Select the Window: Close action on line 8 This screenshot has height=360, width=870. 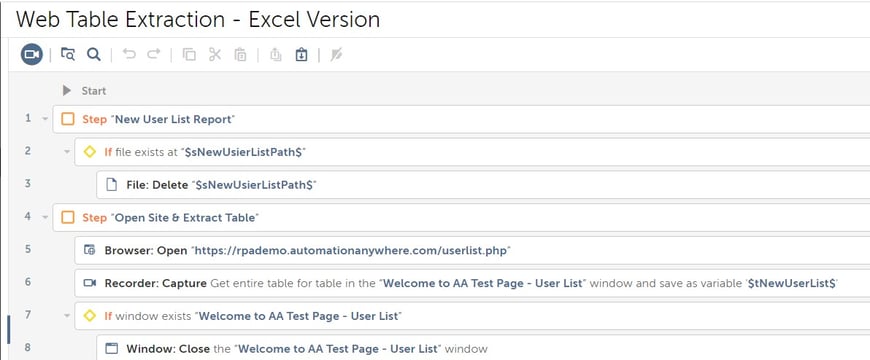pyautogui.click(x=483, y=348)
